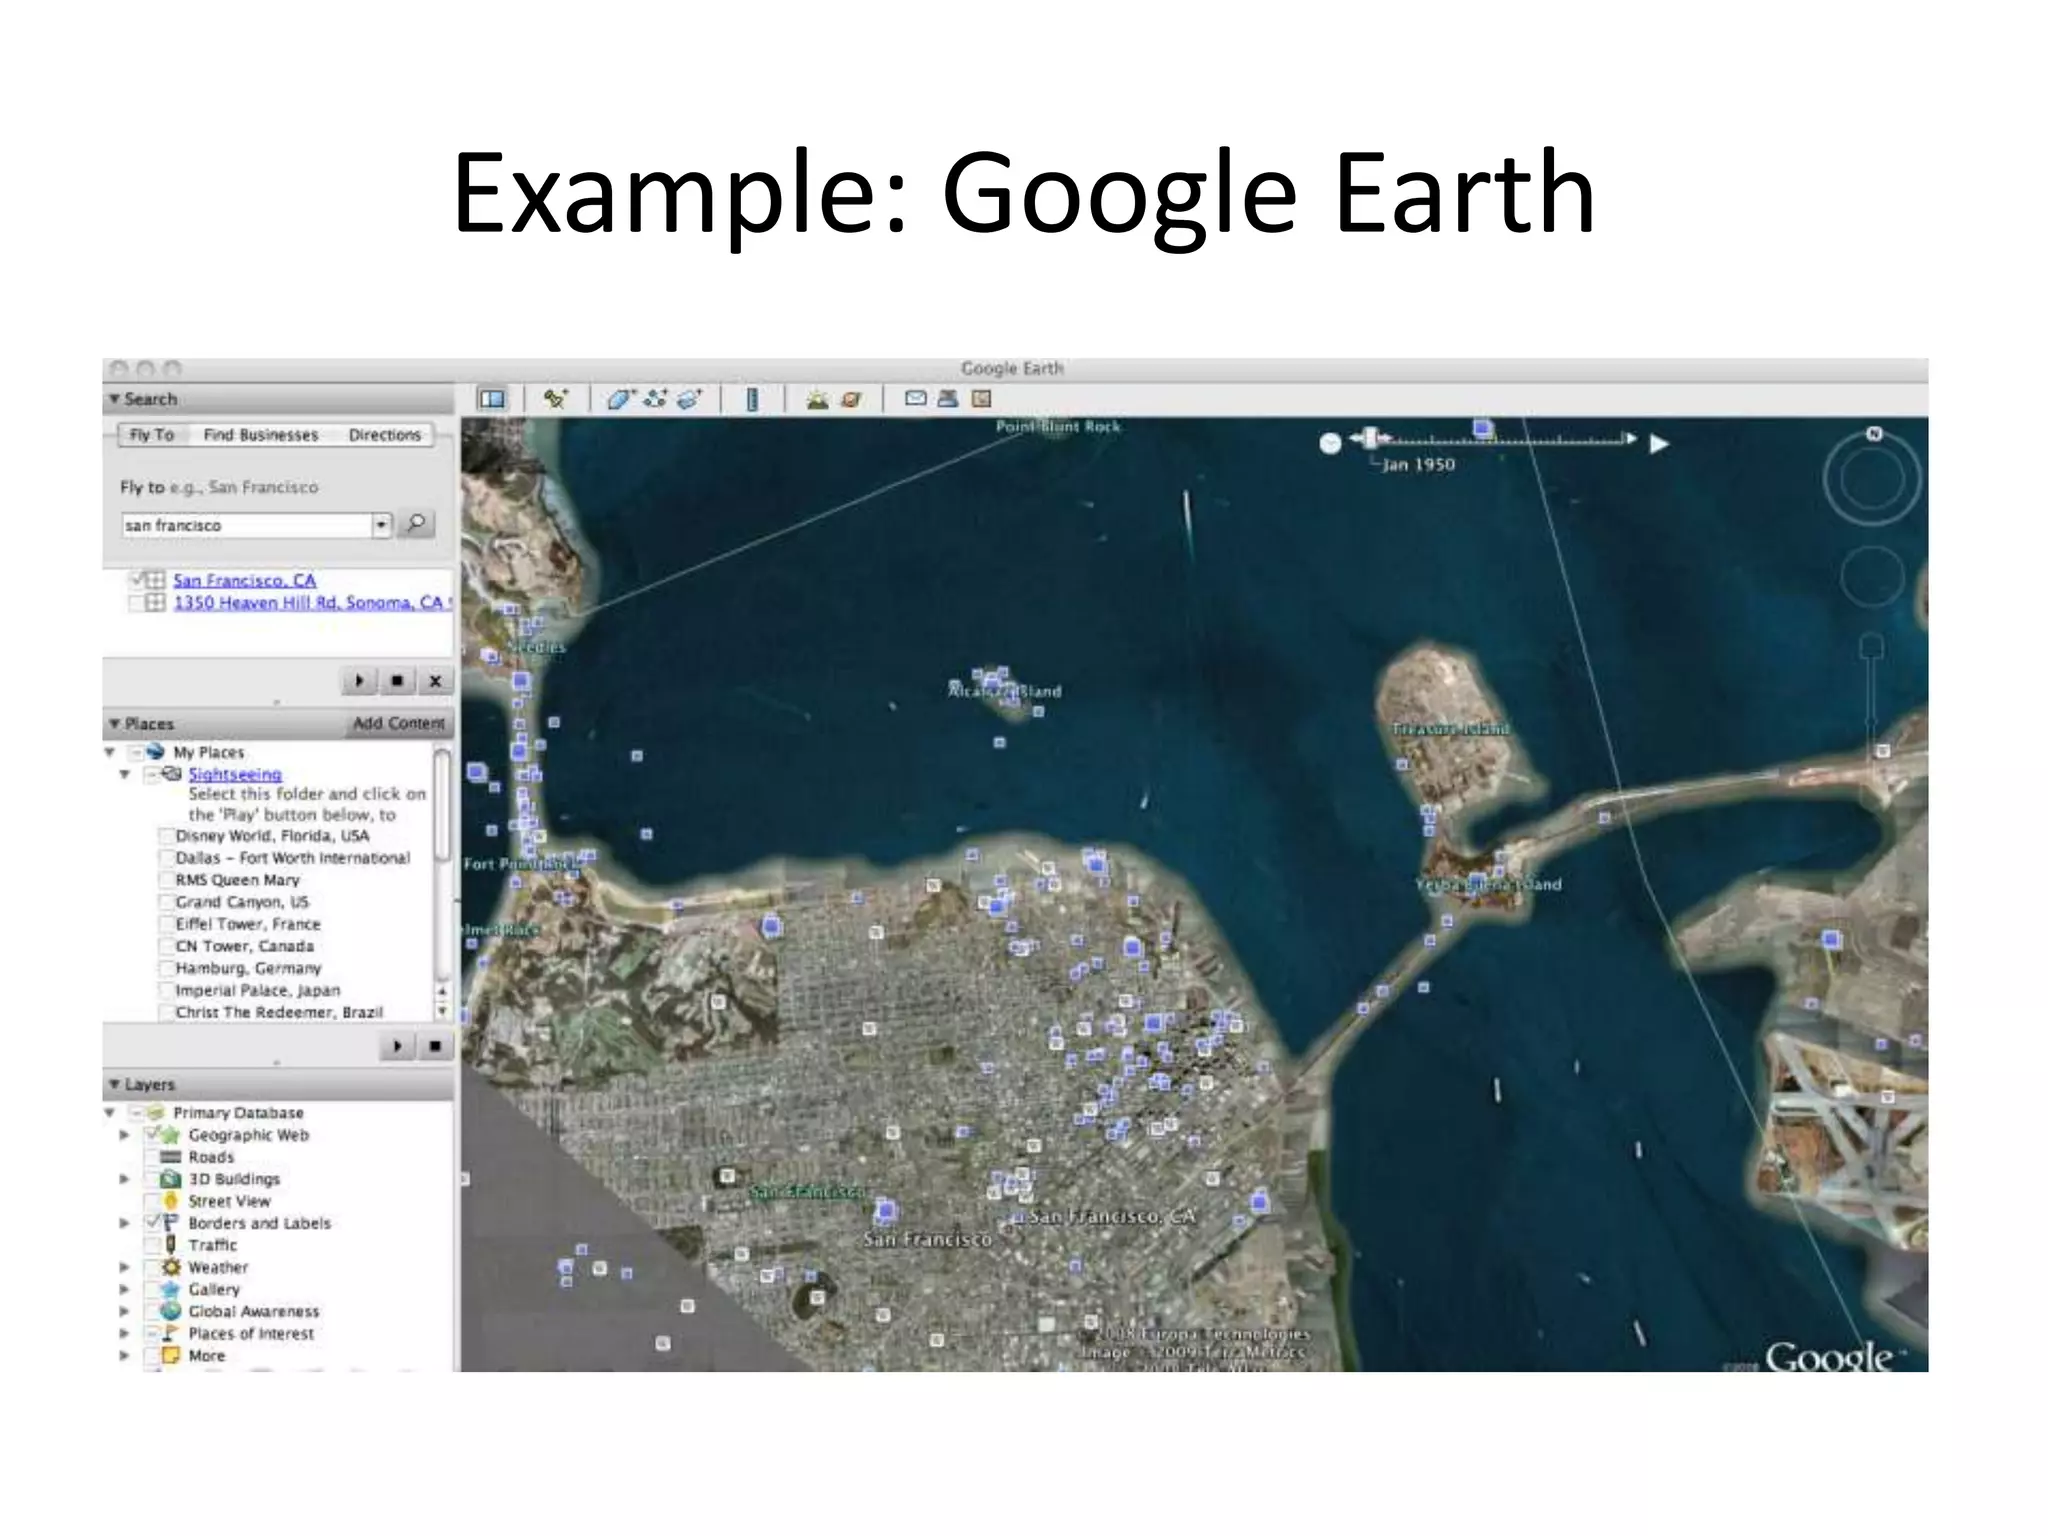Toggle the sidebar panel icon
This screenshot has height=1536, width=2048.
click(x=492, y=399)
